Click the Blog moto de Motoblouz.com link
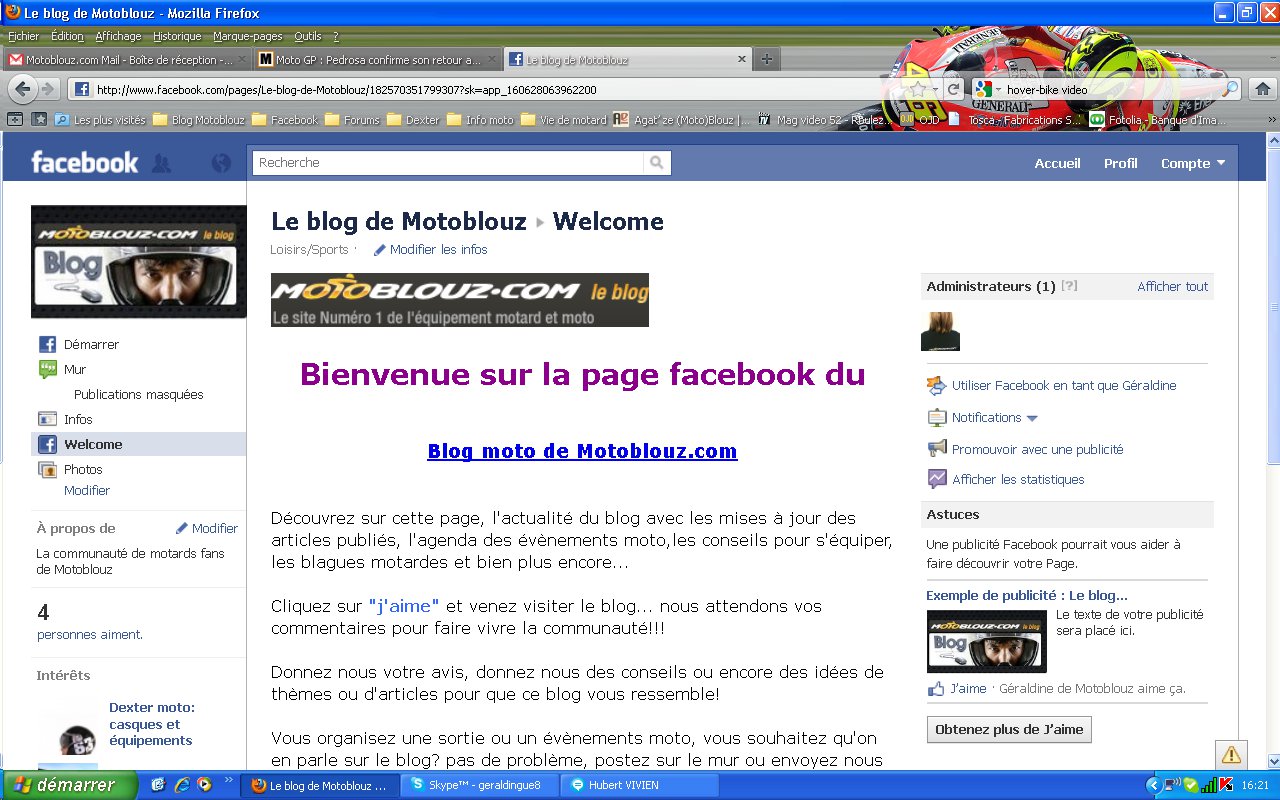Viewport: 1280px width, 800px height. click(x=582, y=451)
